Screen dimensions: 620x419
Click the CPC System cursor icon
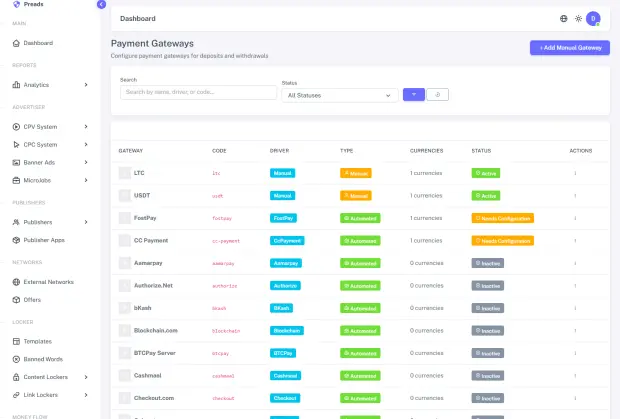pyautogui.click(x=16, y=145)
